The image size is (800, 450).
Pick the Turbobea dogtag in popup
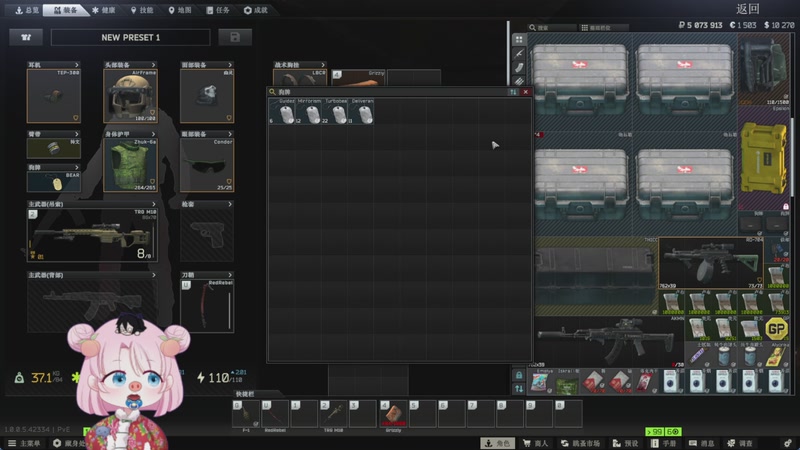(335, 111)
